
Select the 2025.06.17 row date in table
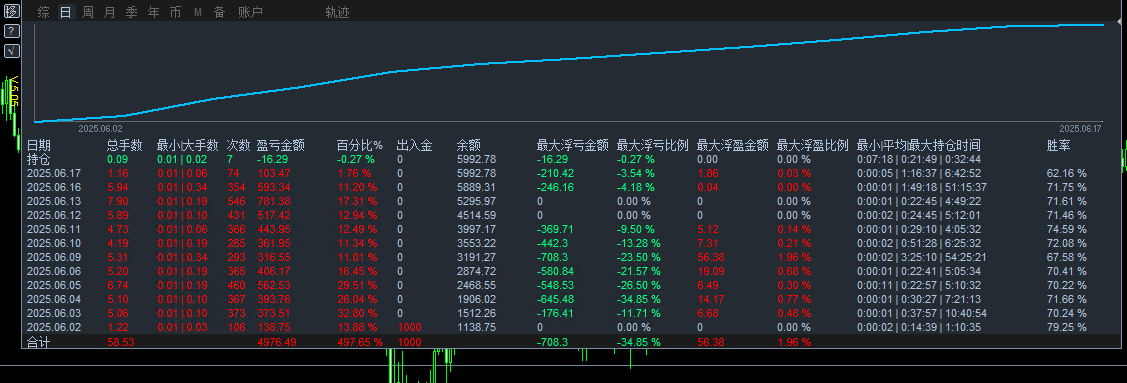[54, 173]
